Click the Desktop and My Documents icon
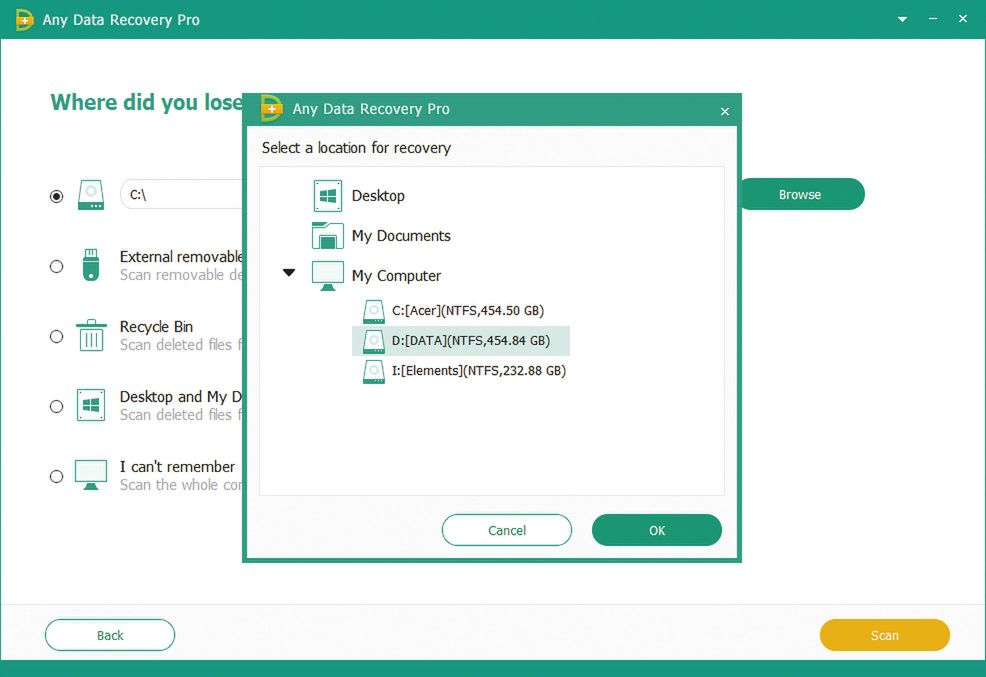986x677 pixels. tap(91, 405)
